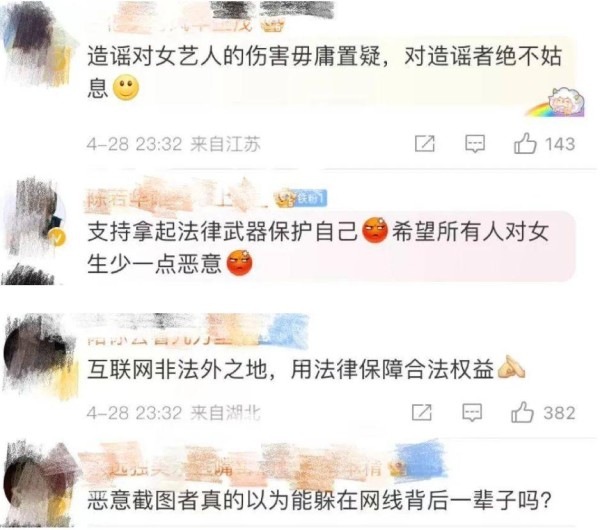
Task: Click the crown badge beside first username
Action: coord(272,25)
